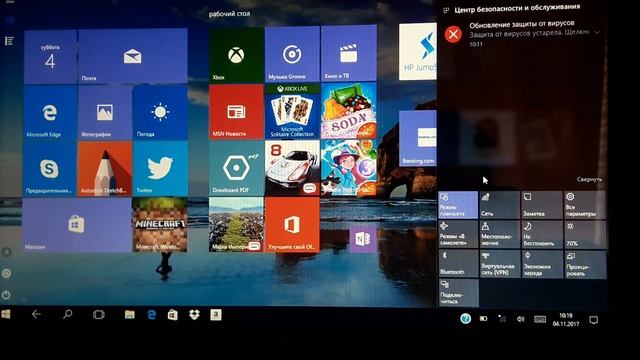Launch Музыка Groove tile

coord(292,54)
